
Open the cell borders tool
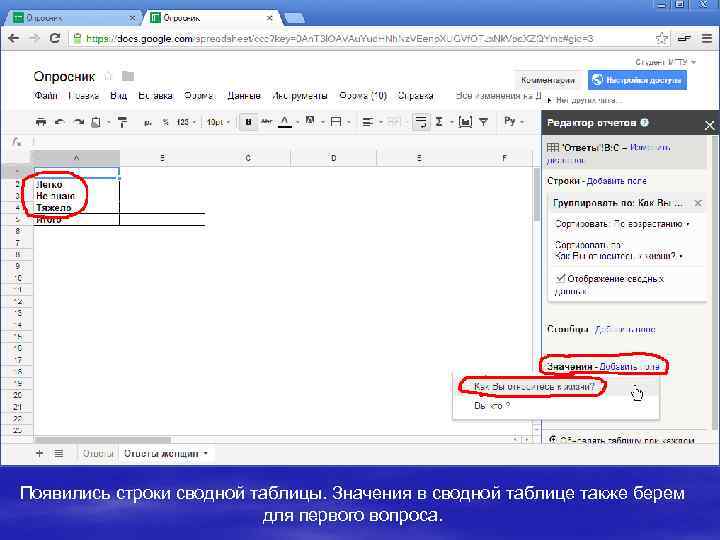point(336,122)
